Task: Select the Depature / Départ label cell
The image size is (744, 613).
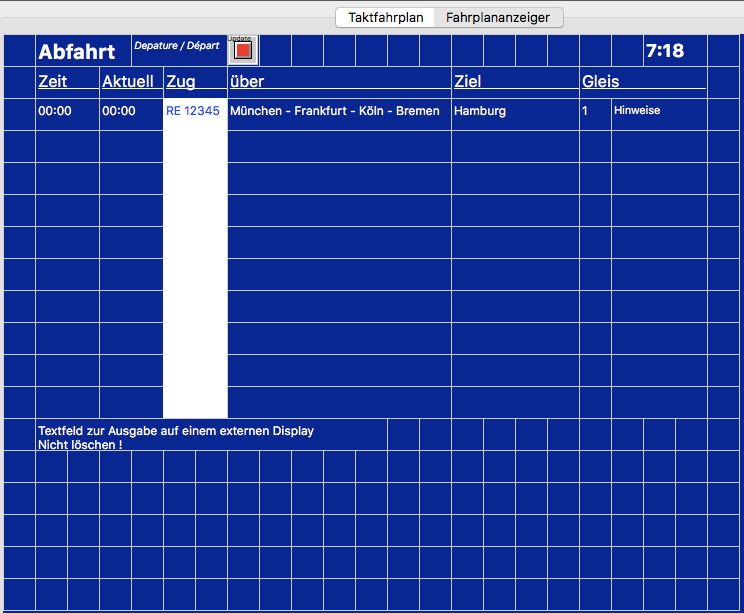Action: [177, 46]
